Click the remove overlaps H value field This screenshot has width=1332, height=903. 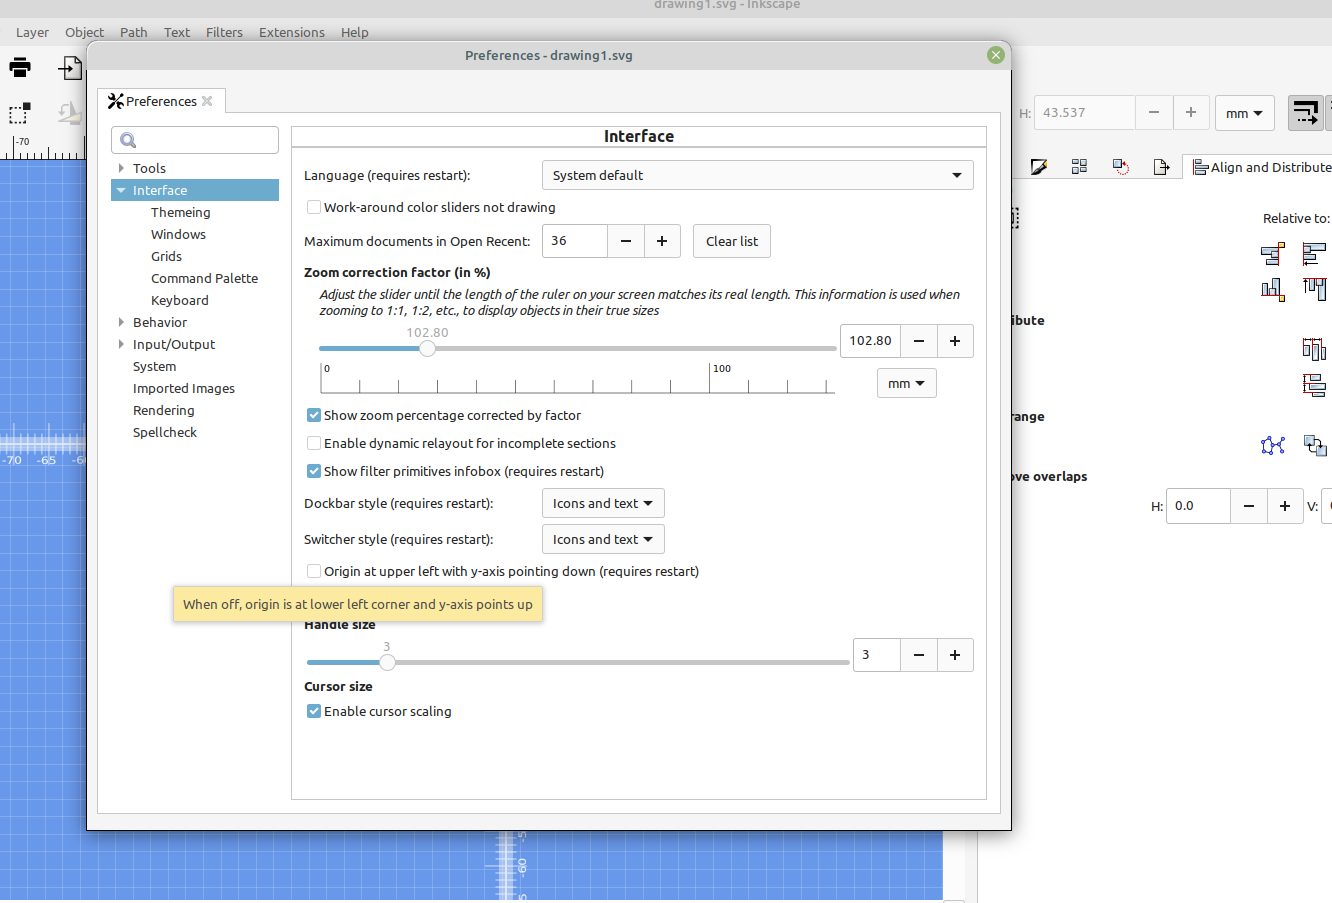point(1198,506)
